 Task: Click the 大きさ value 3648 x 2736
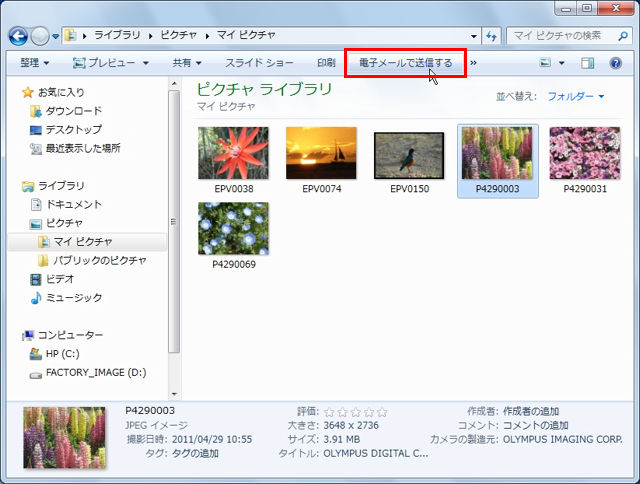coord(351,426)
